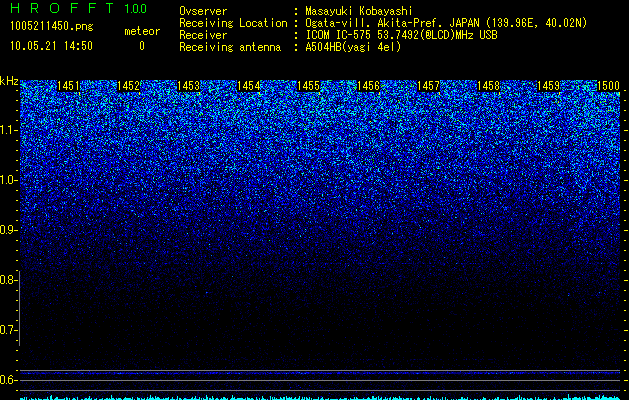The image size is (629, 400).
Task: Click the kHz axis unit label
Action: pyautogui.click(x=9, y=81)
